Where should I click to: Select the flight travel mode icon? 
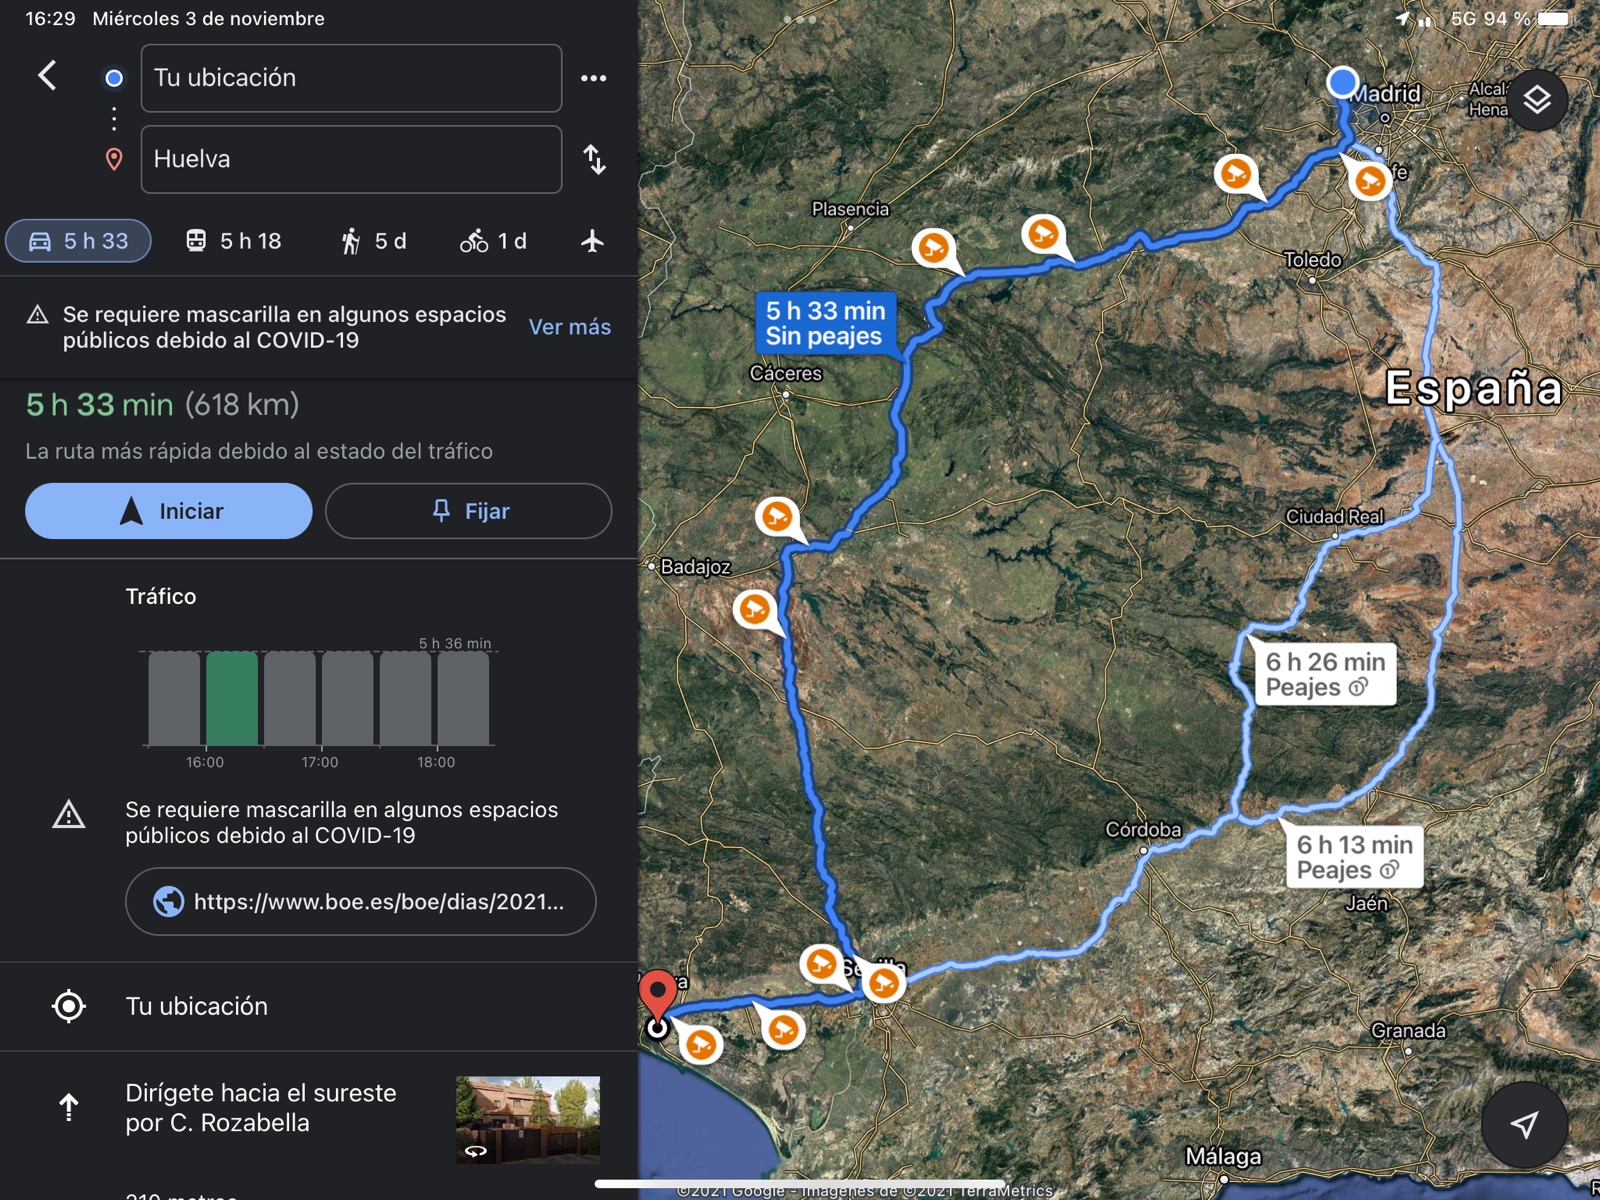pyautogui.click(x=592, y=241)
